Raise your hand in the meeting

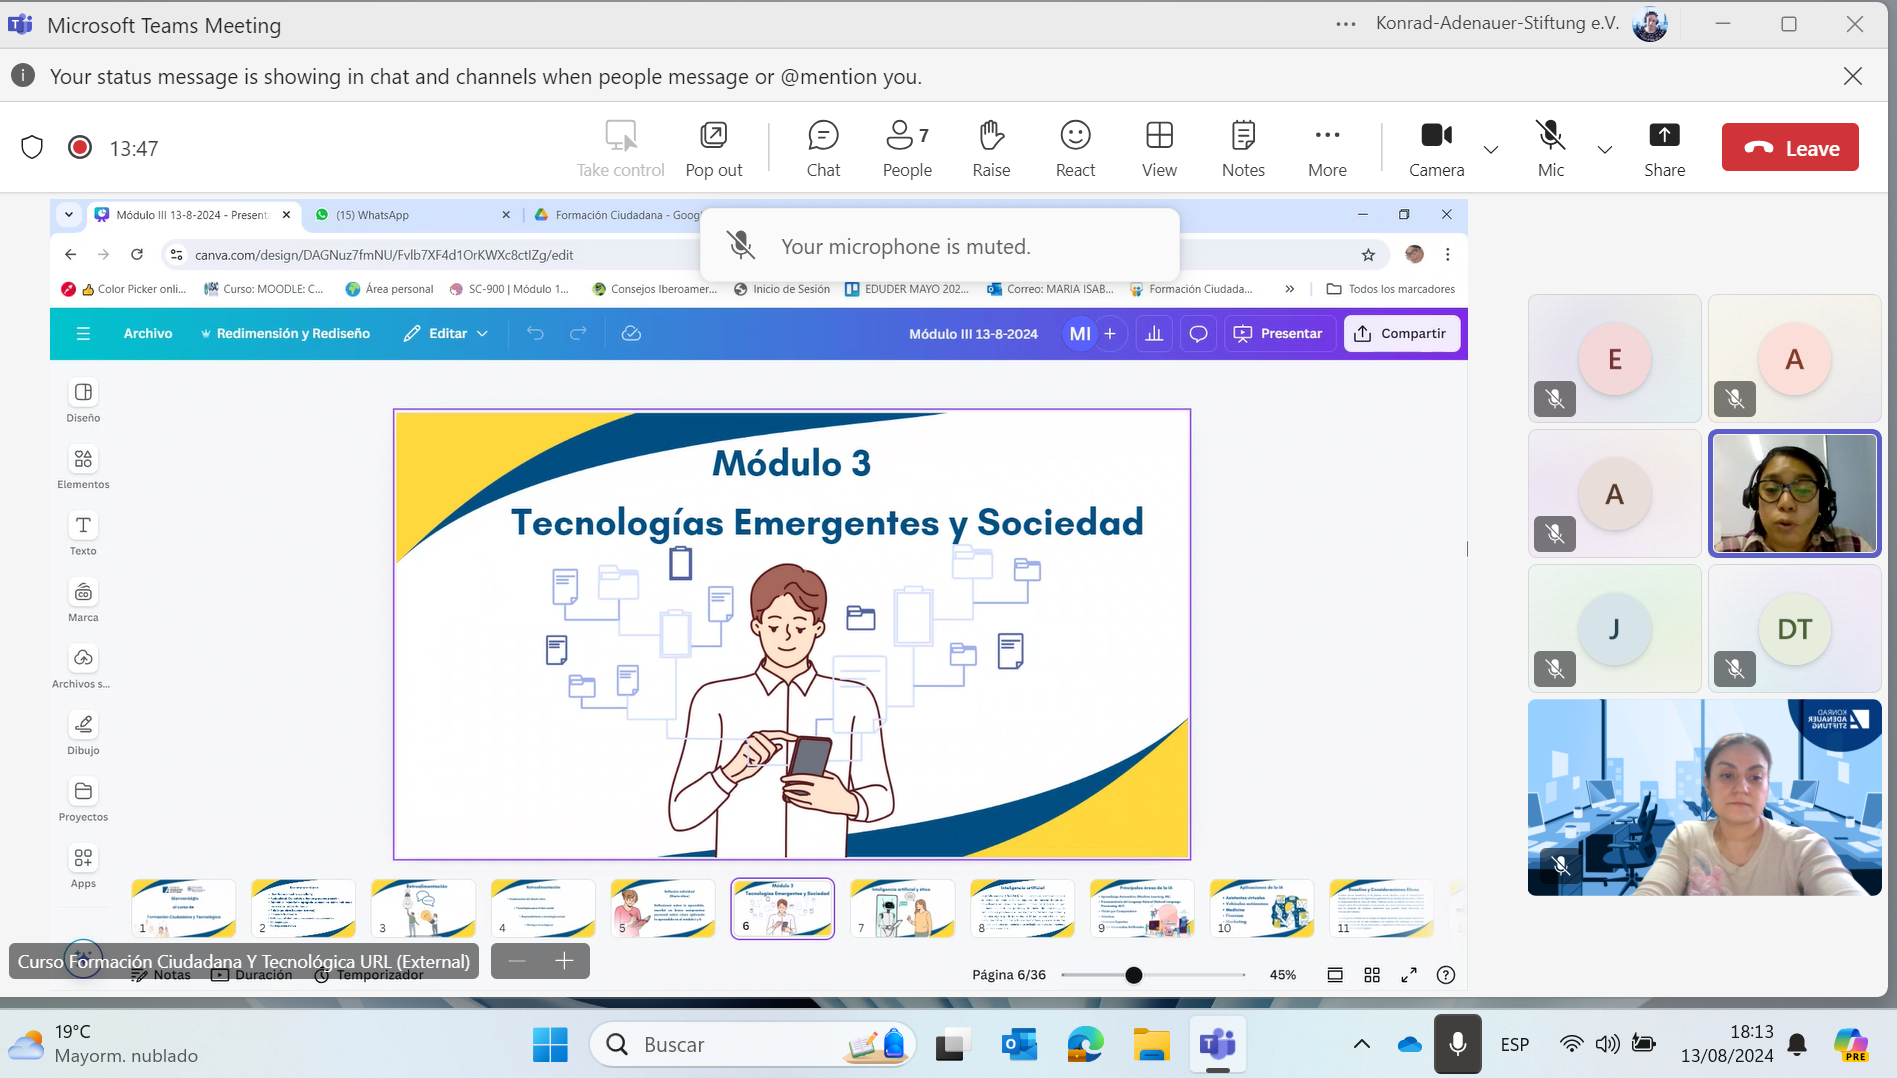point(990,148)
